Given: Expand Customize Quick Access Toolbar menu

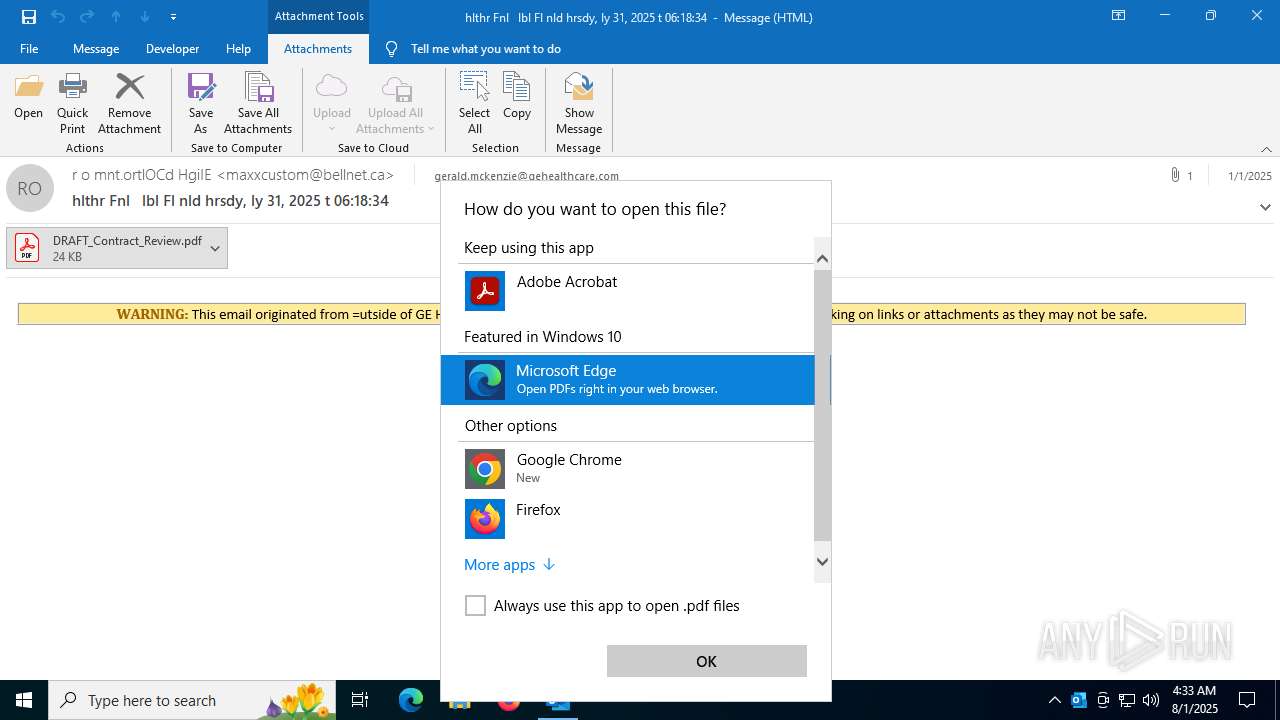Looking at the screenshot, I should (x=174, y=17).
